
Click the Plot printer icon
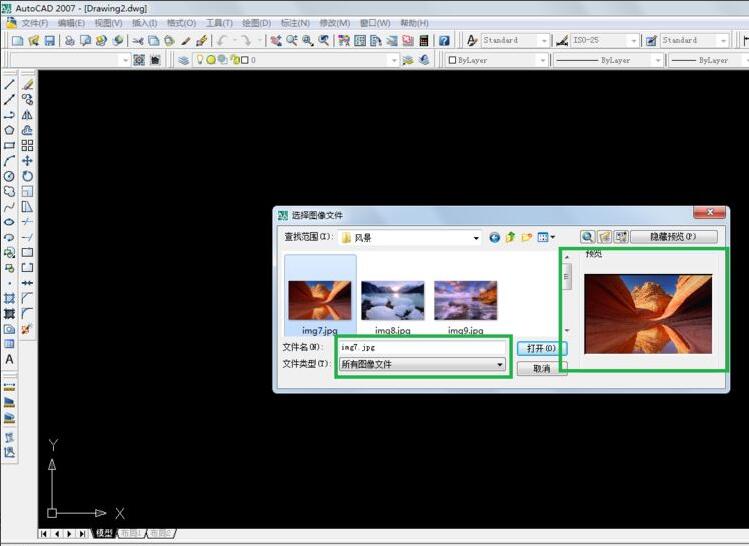point(70,41)
